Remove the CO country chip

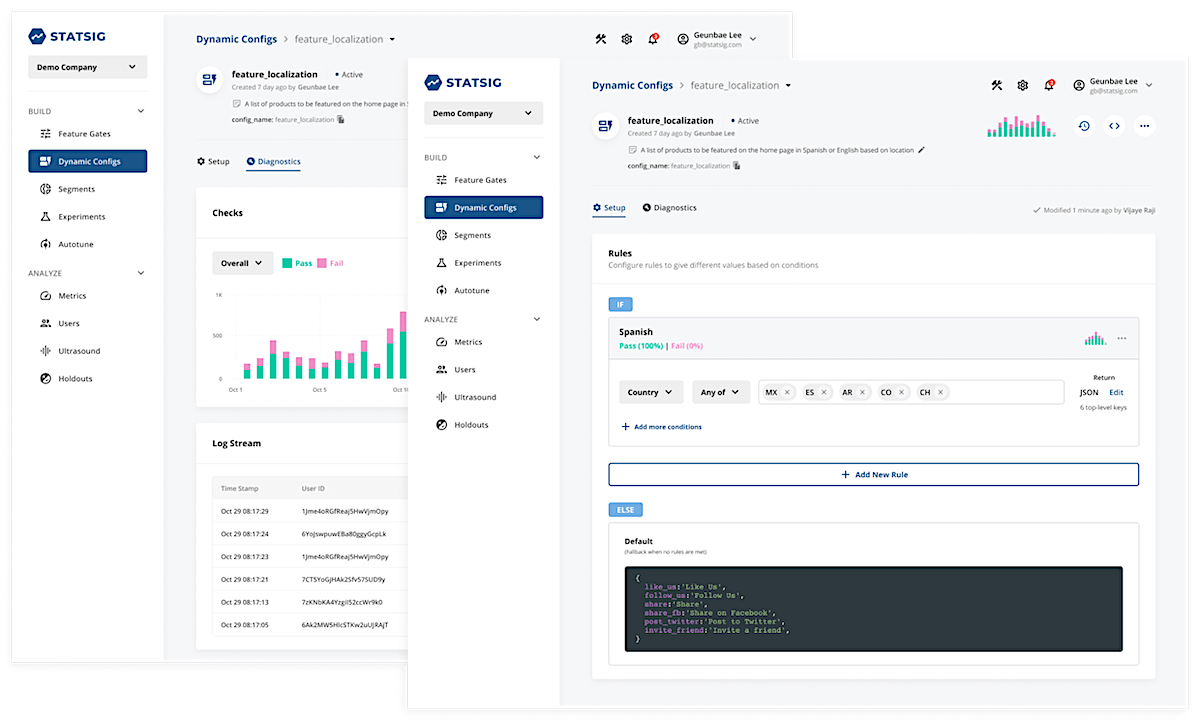tap(901, 393)
